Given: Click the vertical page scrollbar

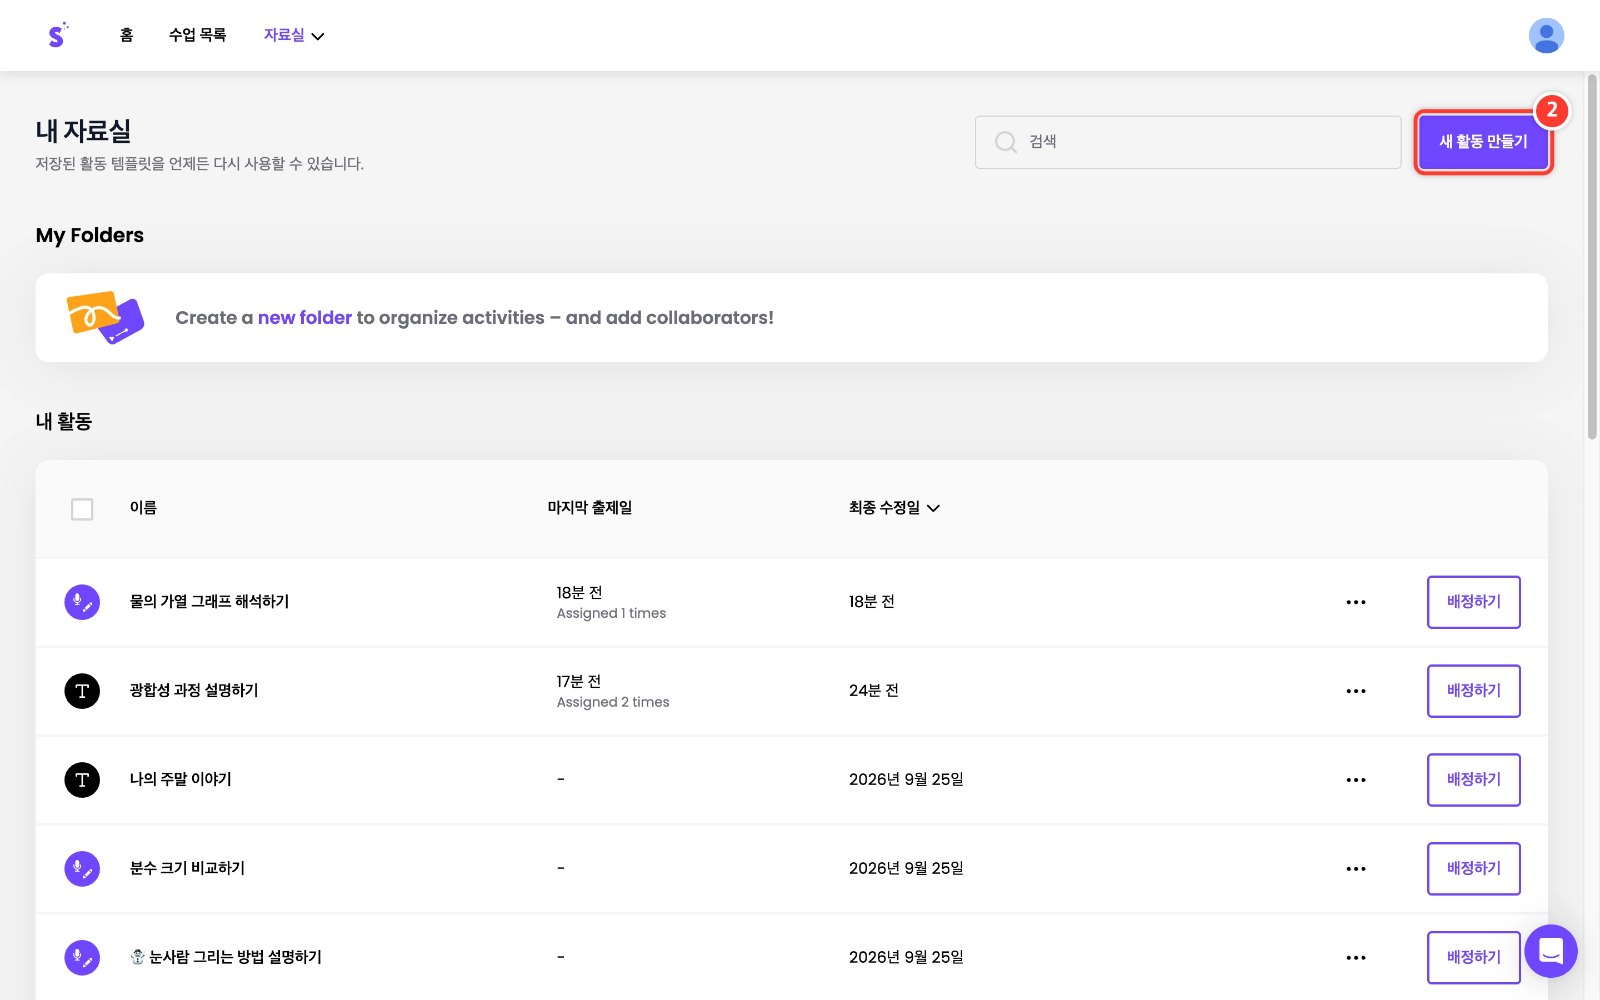Looking at the screenshot, I should [x=1592, y=255].
